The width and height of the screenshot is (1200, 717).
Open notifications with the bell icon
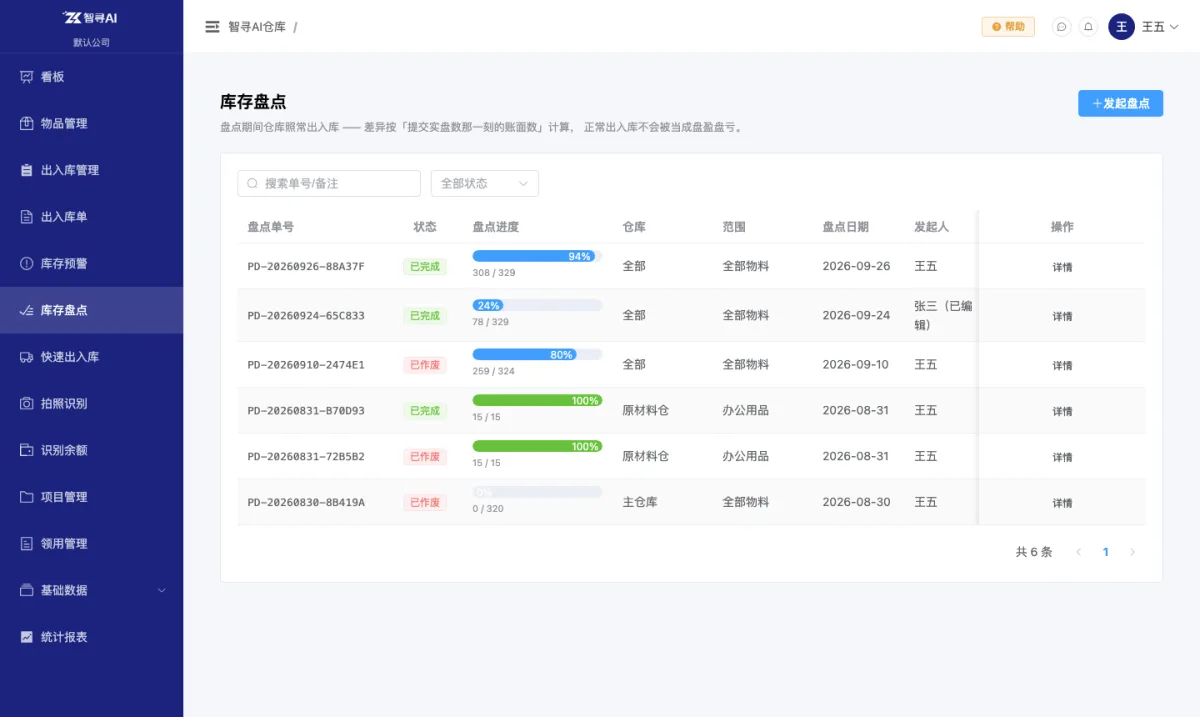(x=1089, y=27)
